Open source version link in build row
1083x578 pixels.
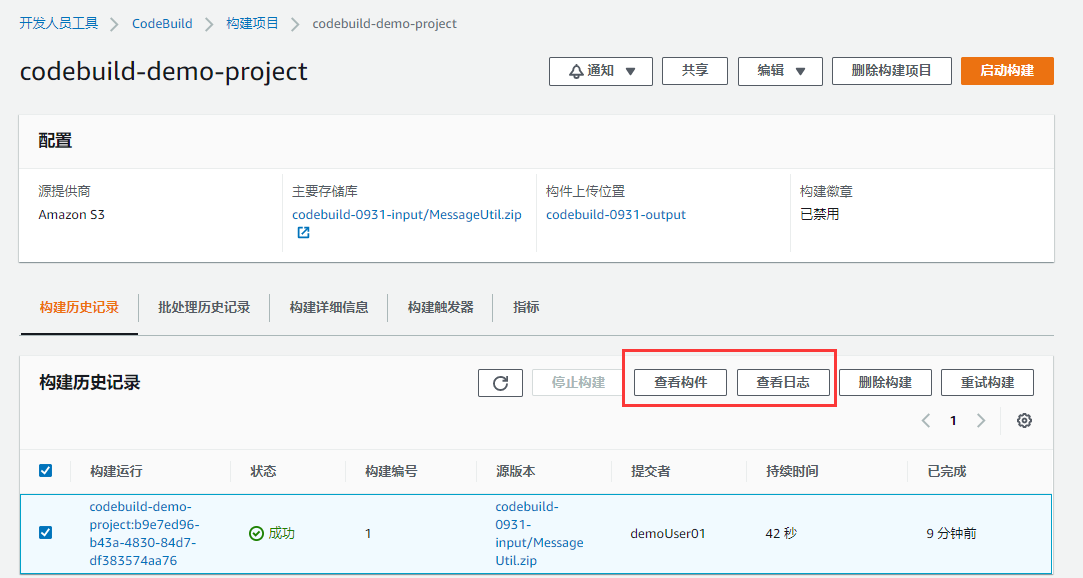539,533
